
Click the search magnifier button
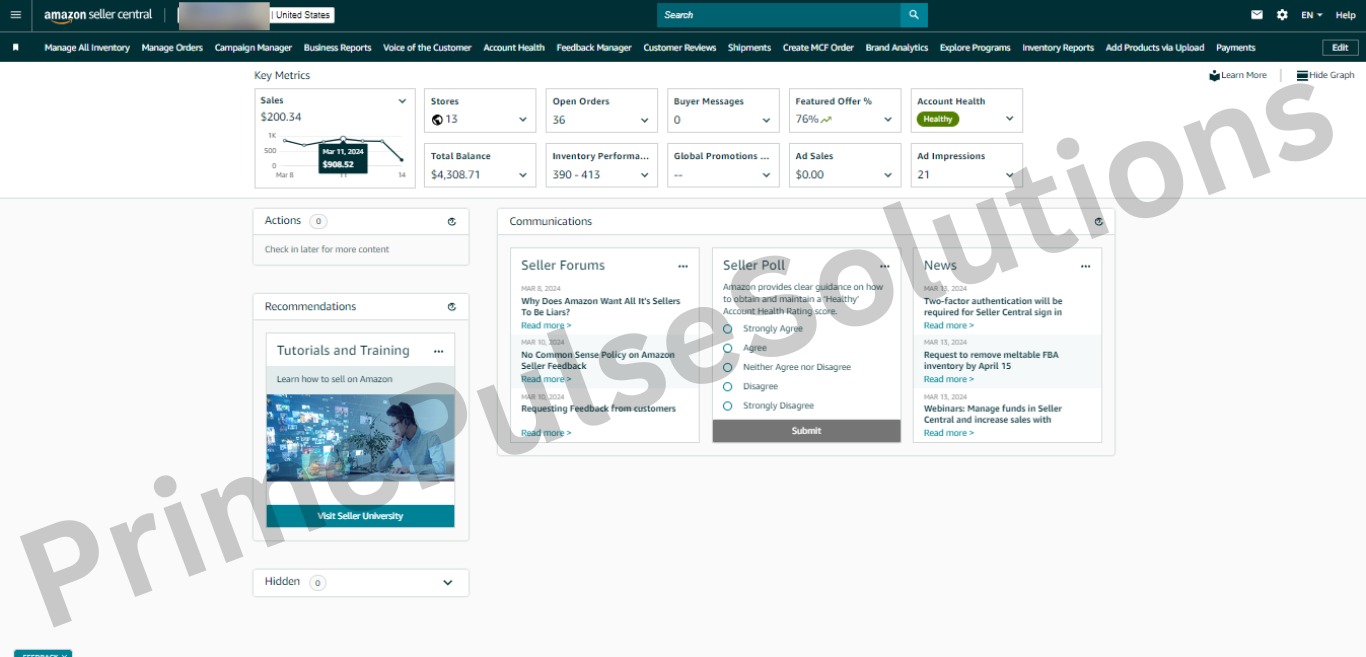[x=913, y=15]
